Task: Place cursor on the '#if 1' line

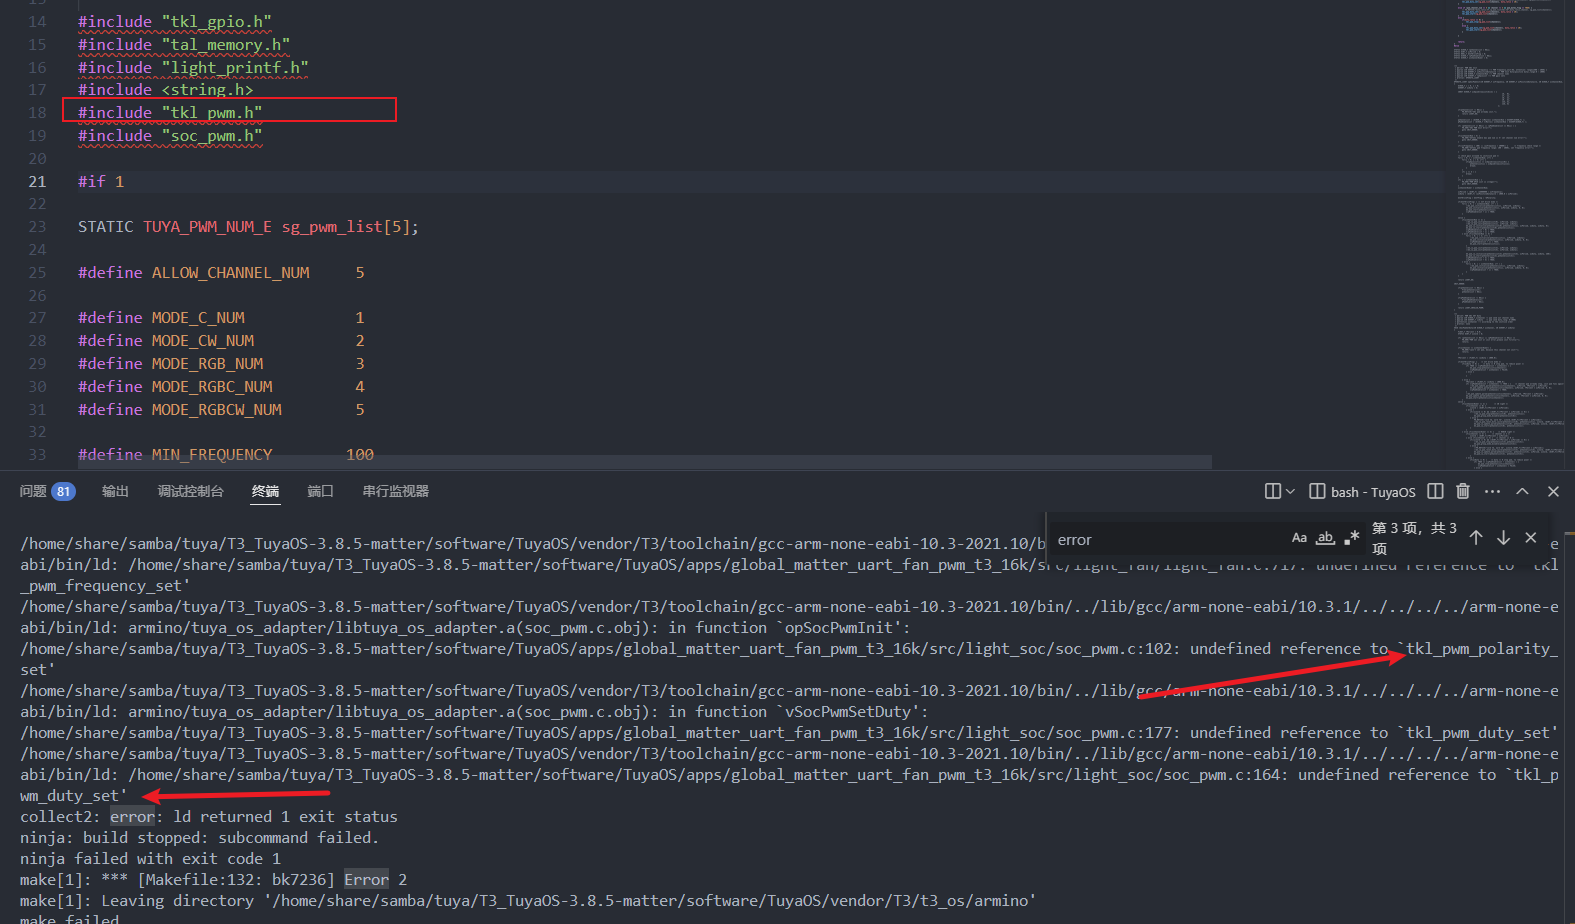Action: click(x=101, y=181)
